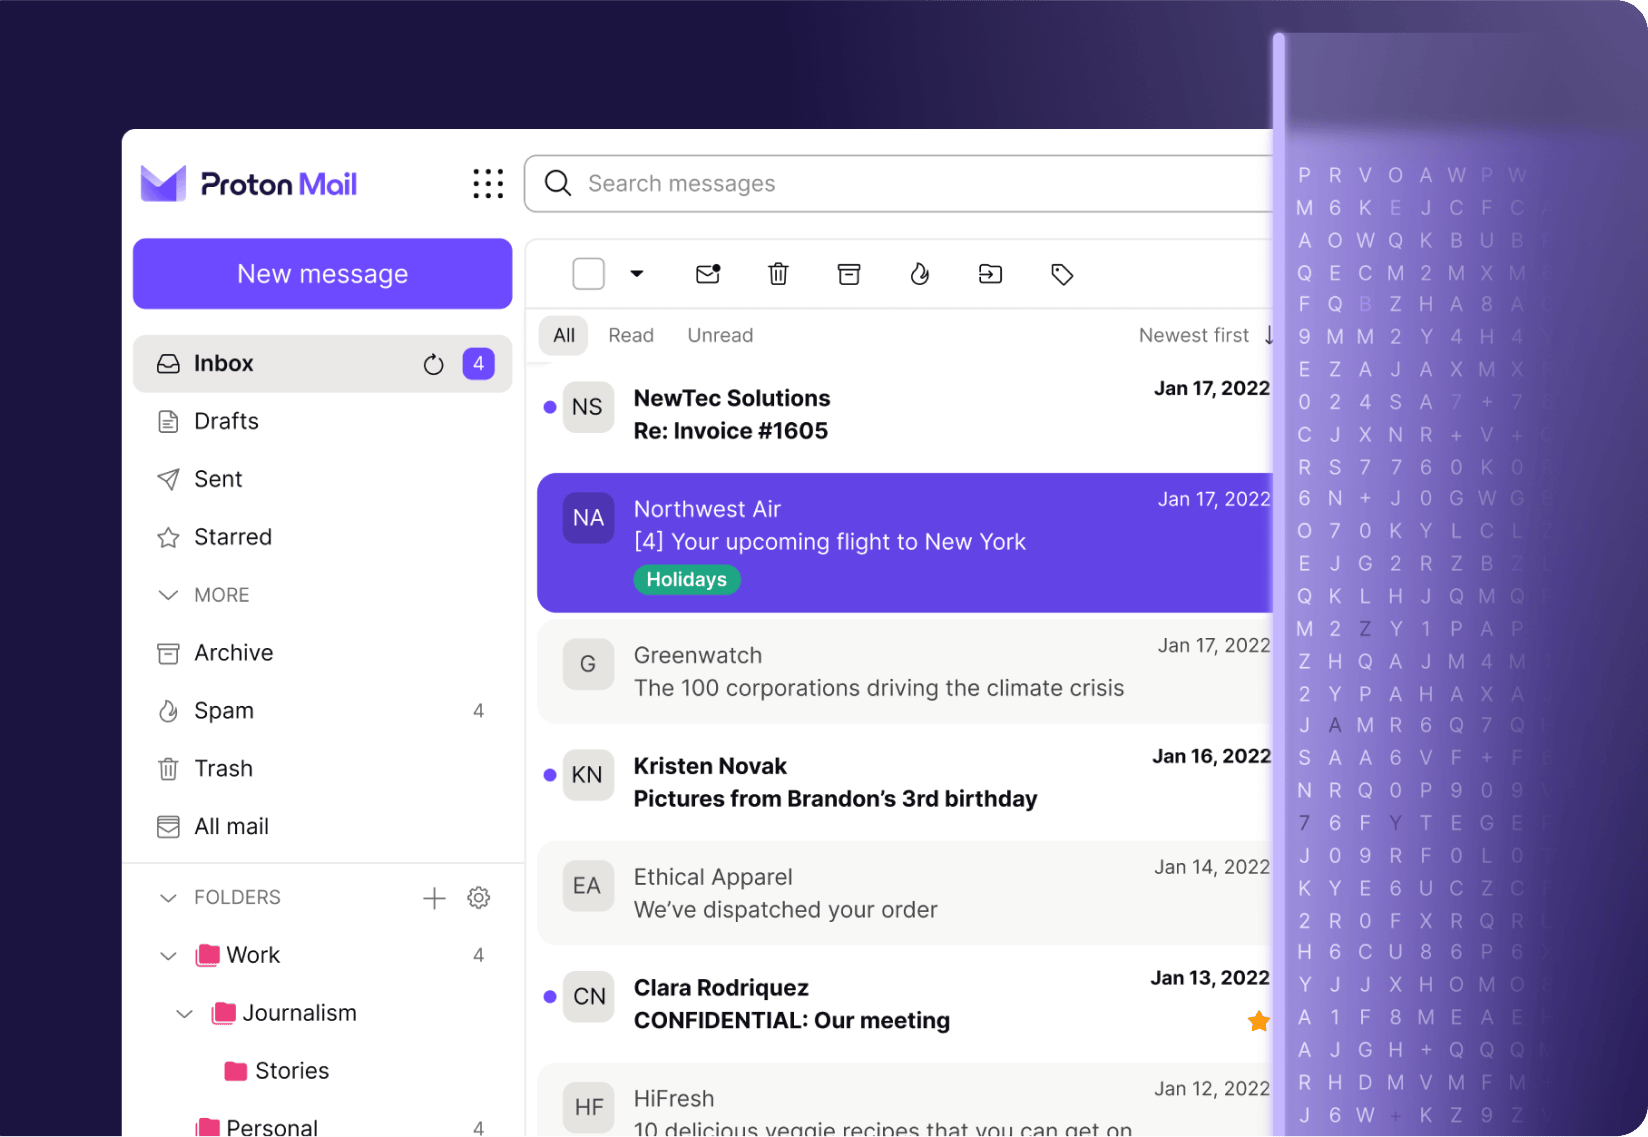Archive the selected message
Image resolution: width=1648 pixels, height=1137 pixels.
click(x=849, y=273)
